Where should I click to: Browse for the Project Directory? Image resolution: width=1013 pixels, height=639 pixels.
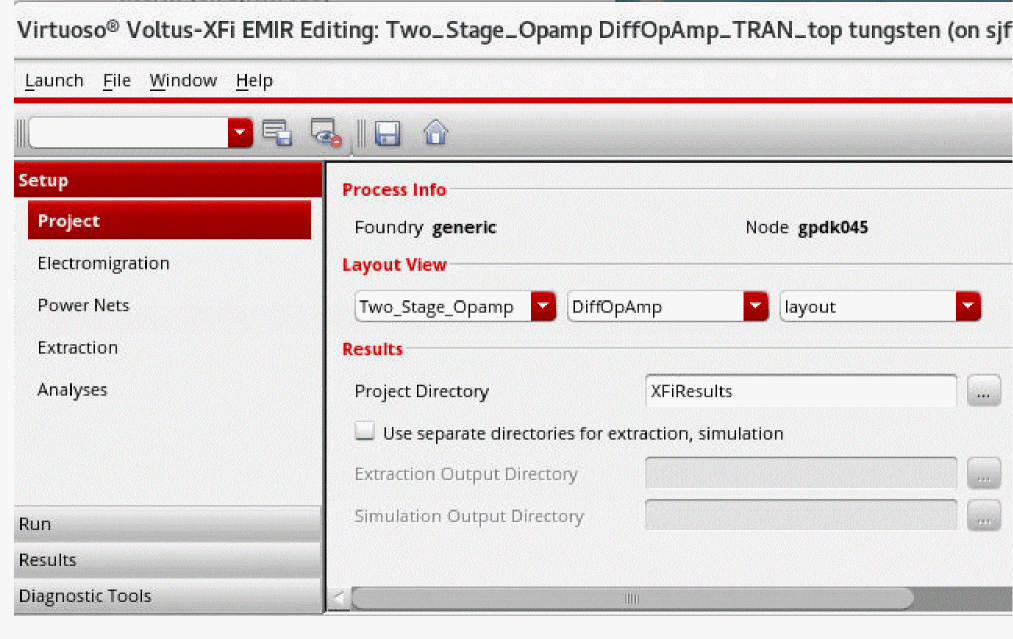pyautogui.click(x=983, y=391)
